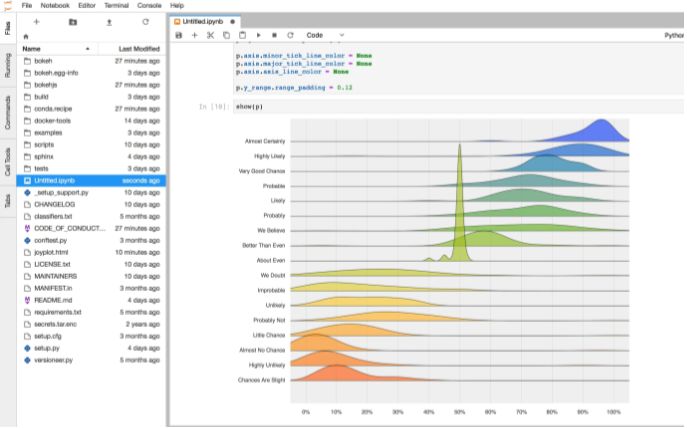Image resolution: width=687 pixels, height=428 pixels.
Task: Save the notebook with the disk icon
Action: (179, 35)
